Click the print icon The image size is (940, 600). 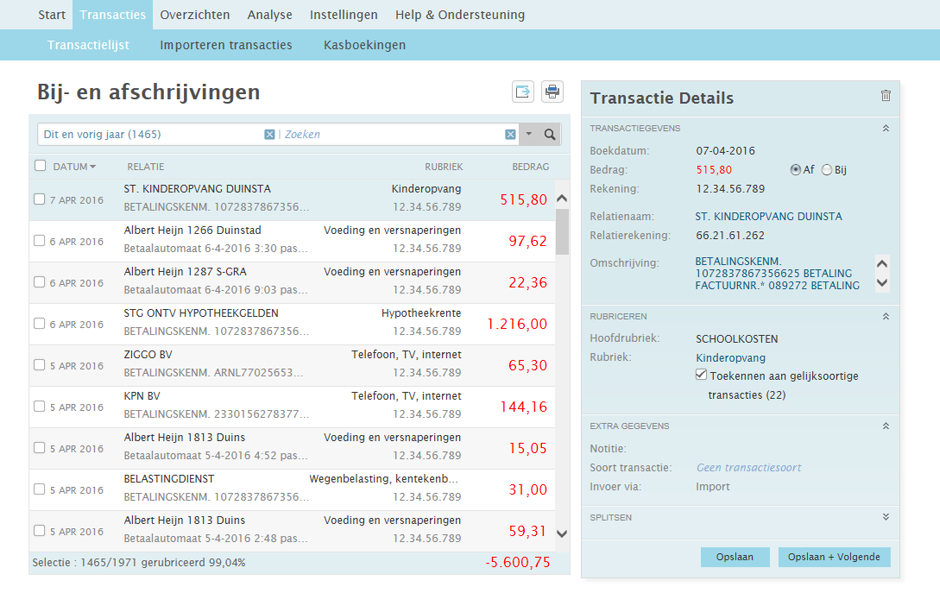click(552, 92)
